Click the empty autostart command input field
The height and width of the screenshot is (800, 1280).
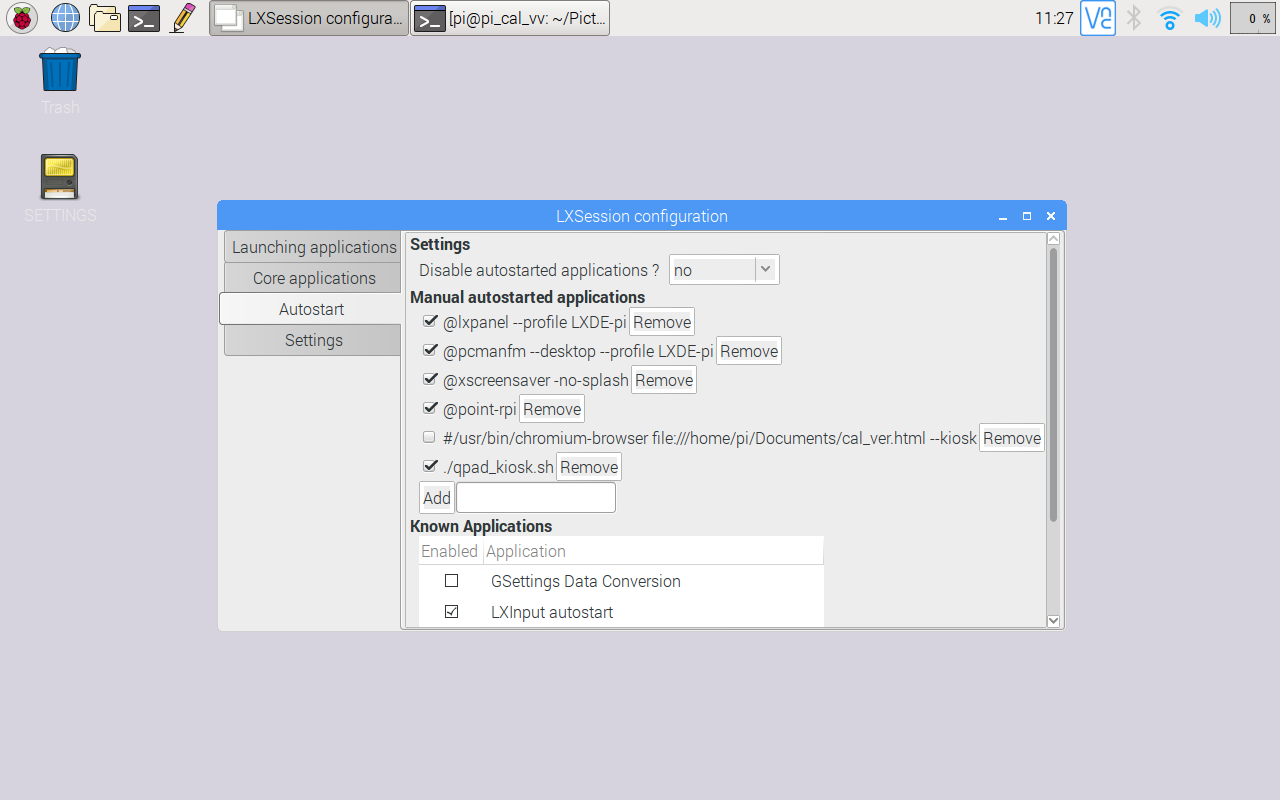pos(535,496)
